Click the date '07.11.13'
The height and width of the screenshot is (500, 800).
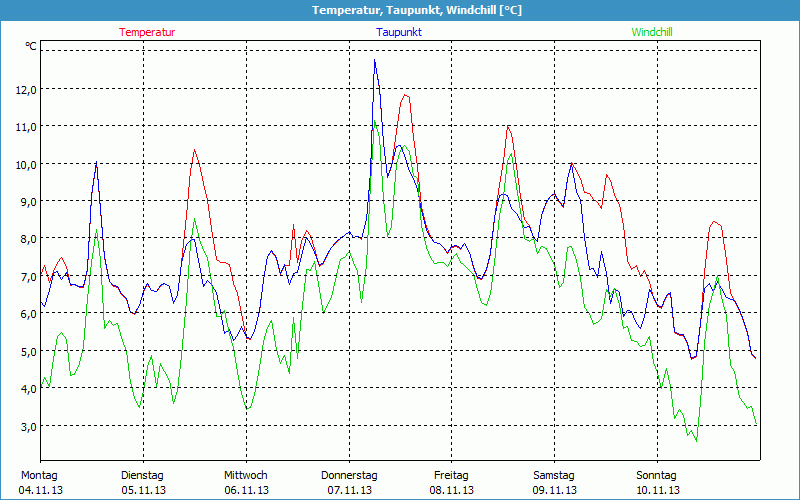pos(349,490)
